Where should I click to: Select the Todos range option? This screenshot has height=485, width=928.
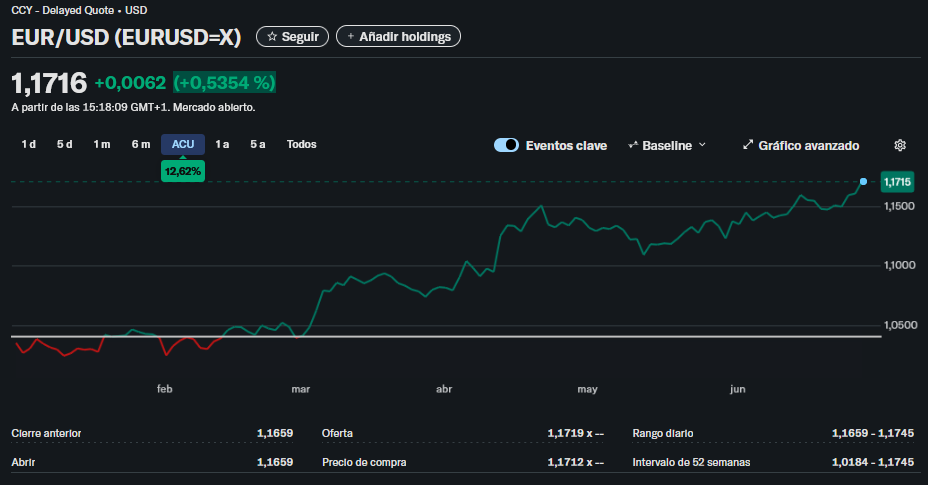pyautogui.click(x=301, y=144)
